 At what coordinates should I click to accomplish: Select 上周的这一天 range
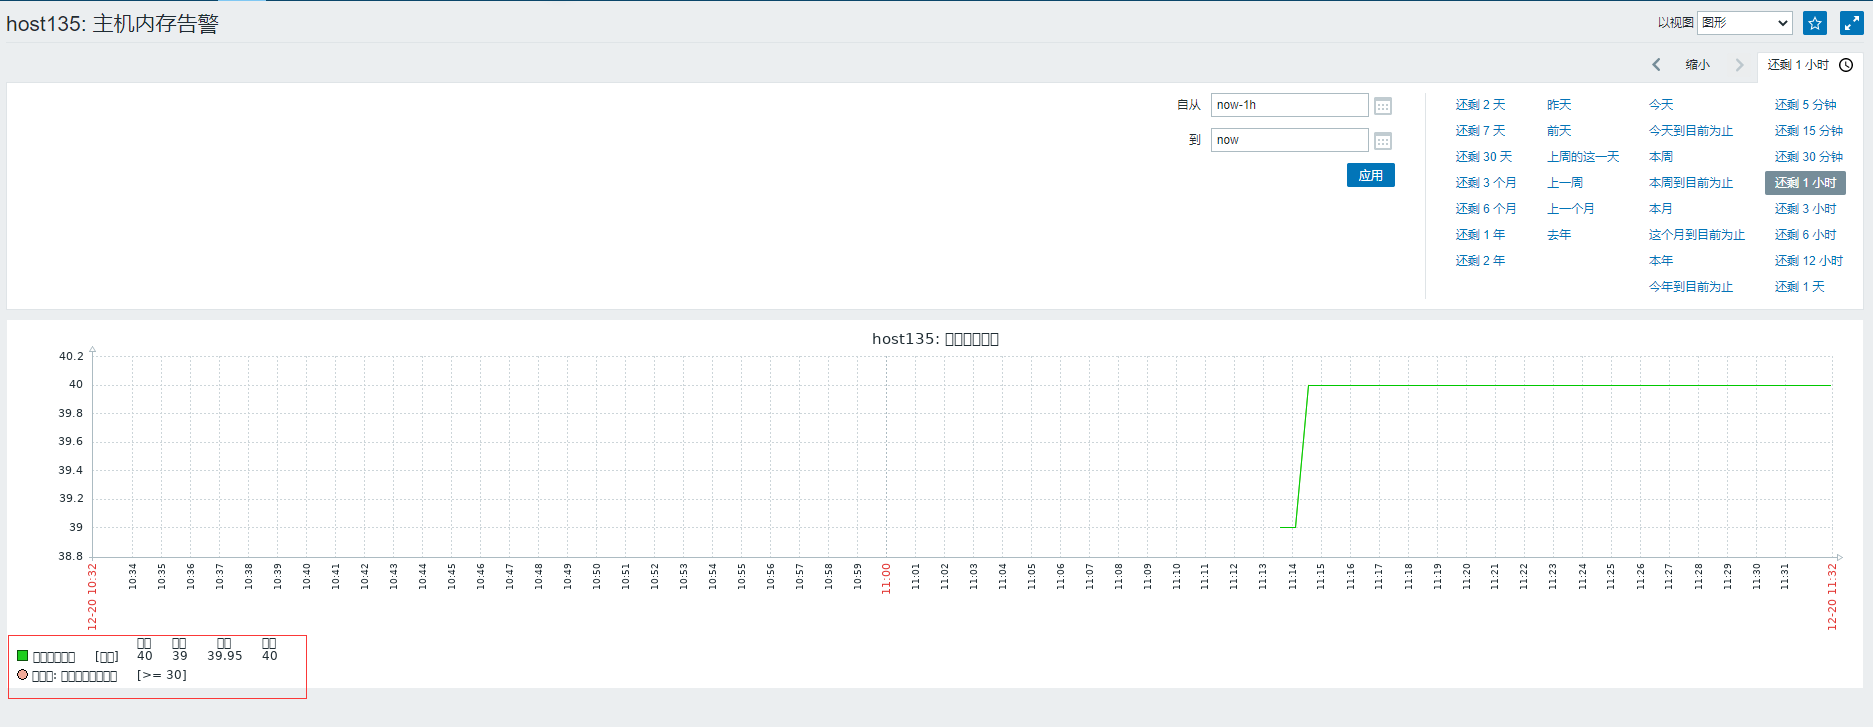(1583, 157)
